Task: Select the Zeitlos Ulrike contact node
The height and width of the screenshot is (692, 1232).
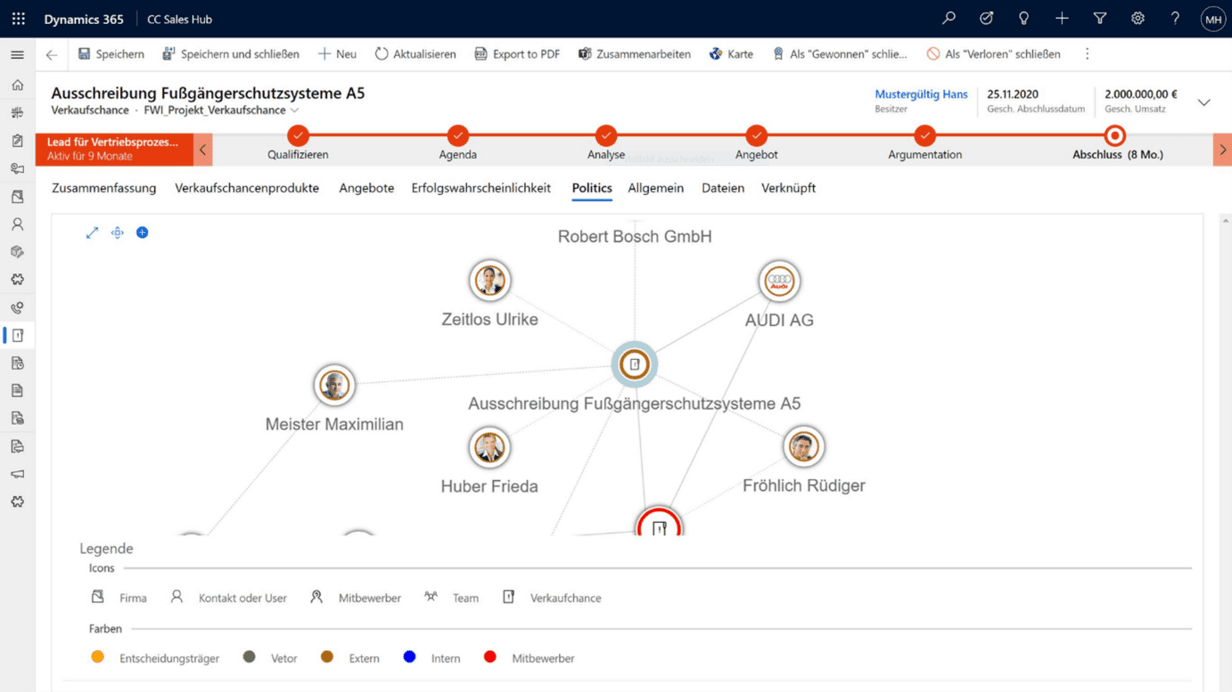Action: click(x=489, y=281)
